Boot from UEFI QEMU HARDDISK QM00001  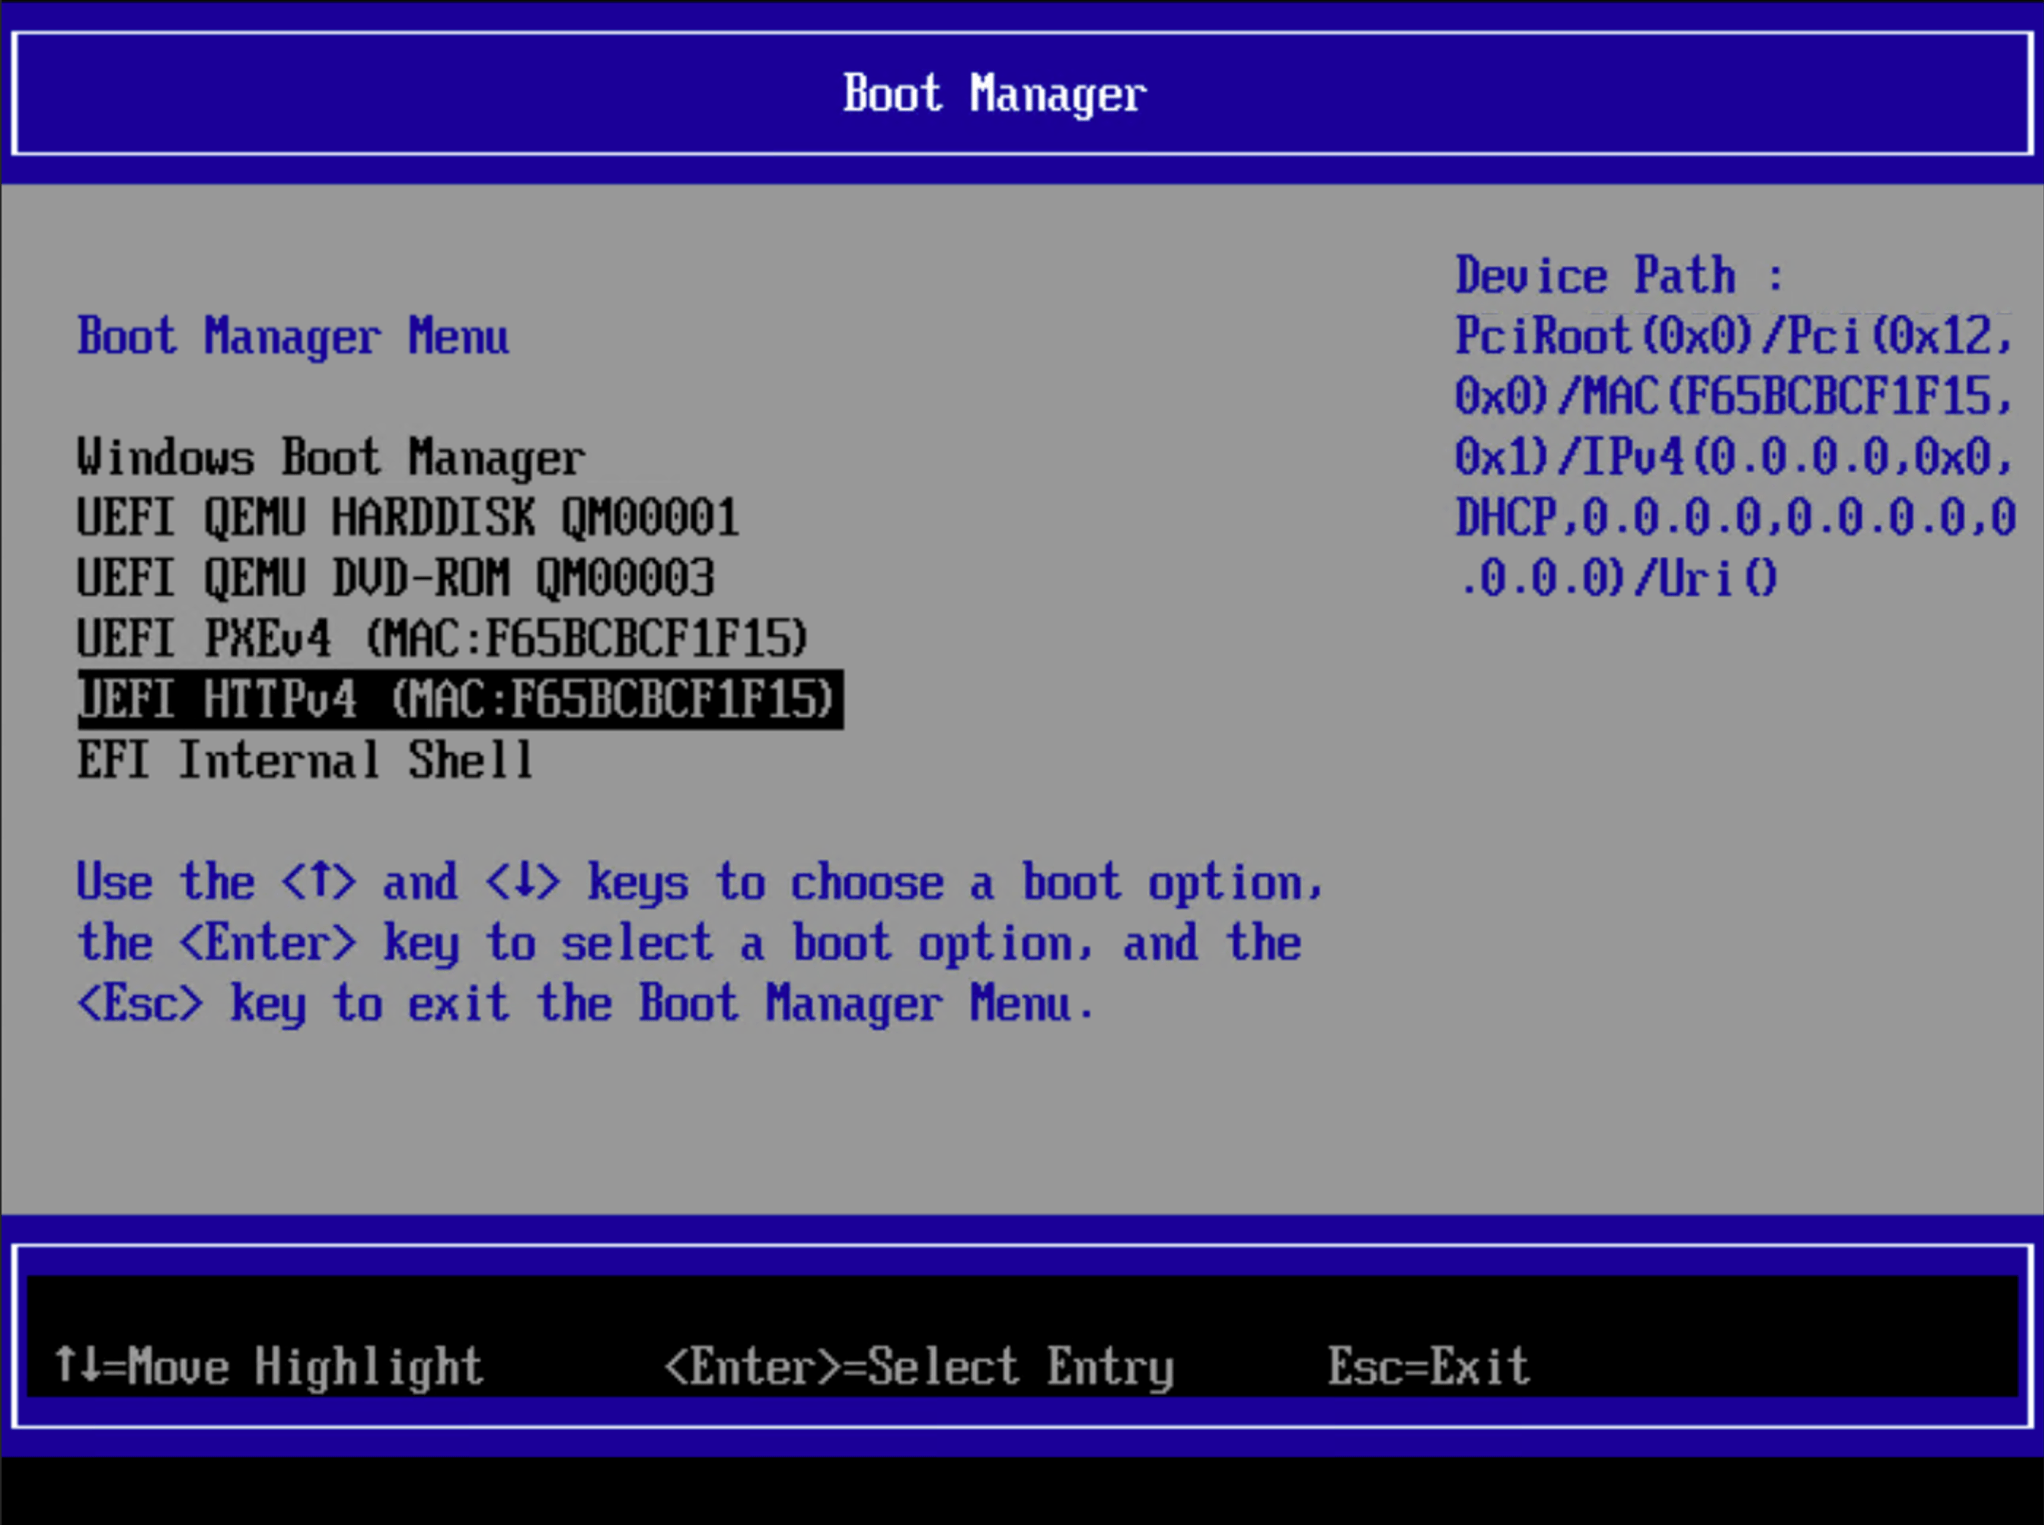click(x=408, y=518)
